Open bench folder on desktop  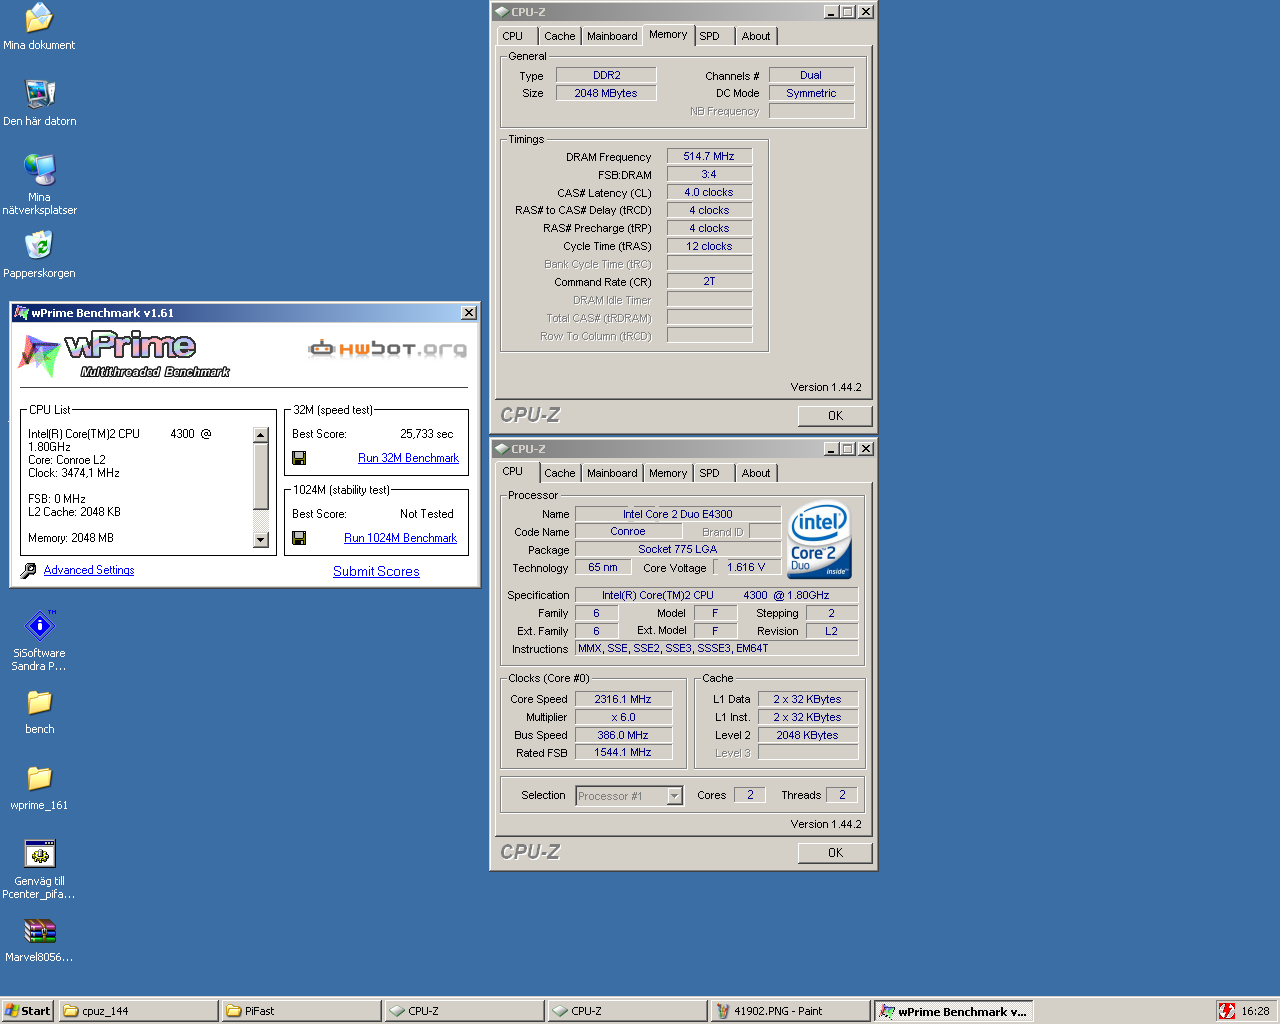pyautogui.click(x=39, y=711)
